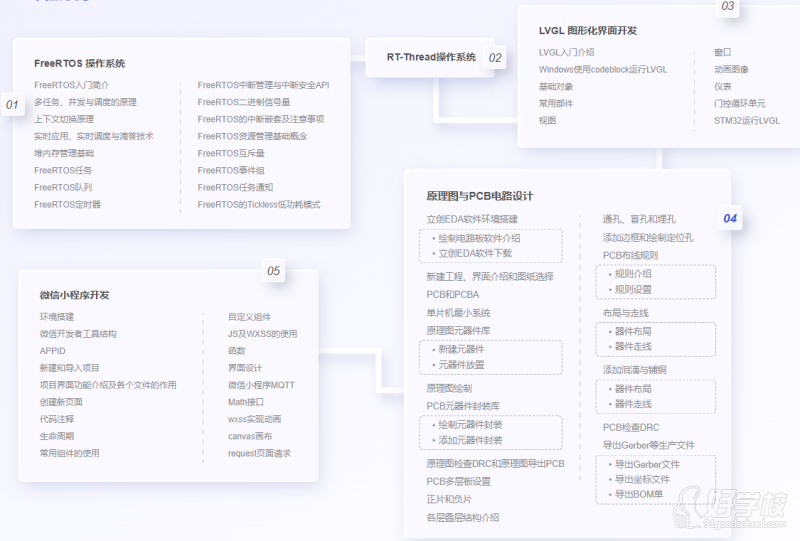Select the STM32运行LVGL entry
This screenshot has height=541, width=800.
746,120
